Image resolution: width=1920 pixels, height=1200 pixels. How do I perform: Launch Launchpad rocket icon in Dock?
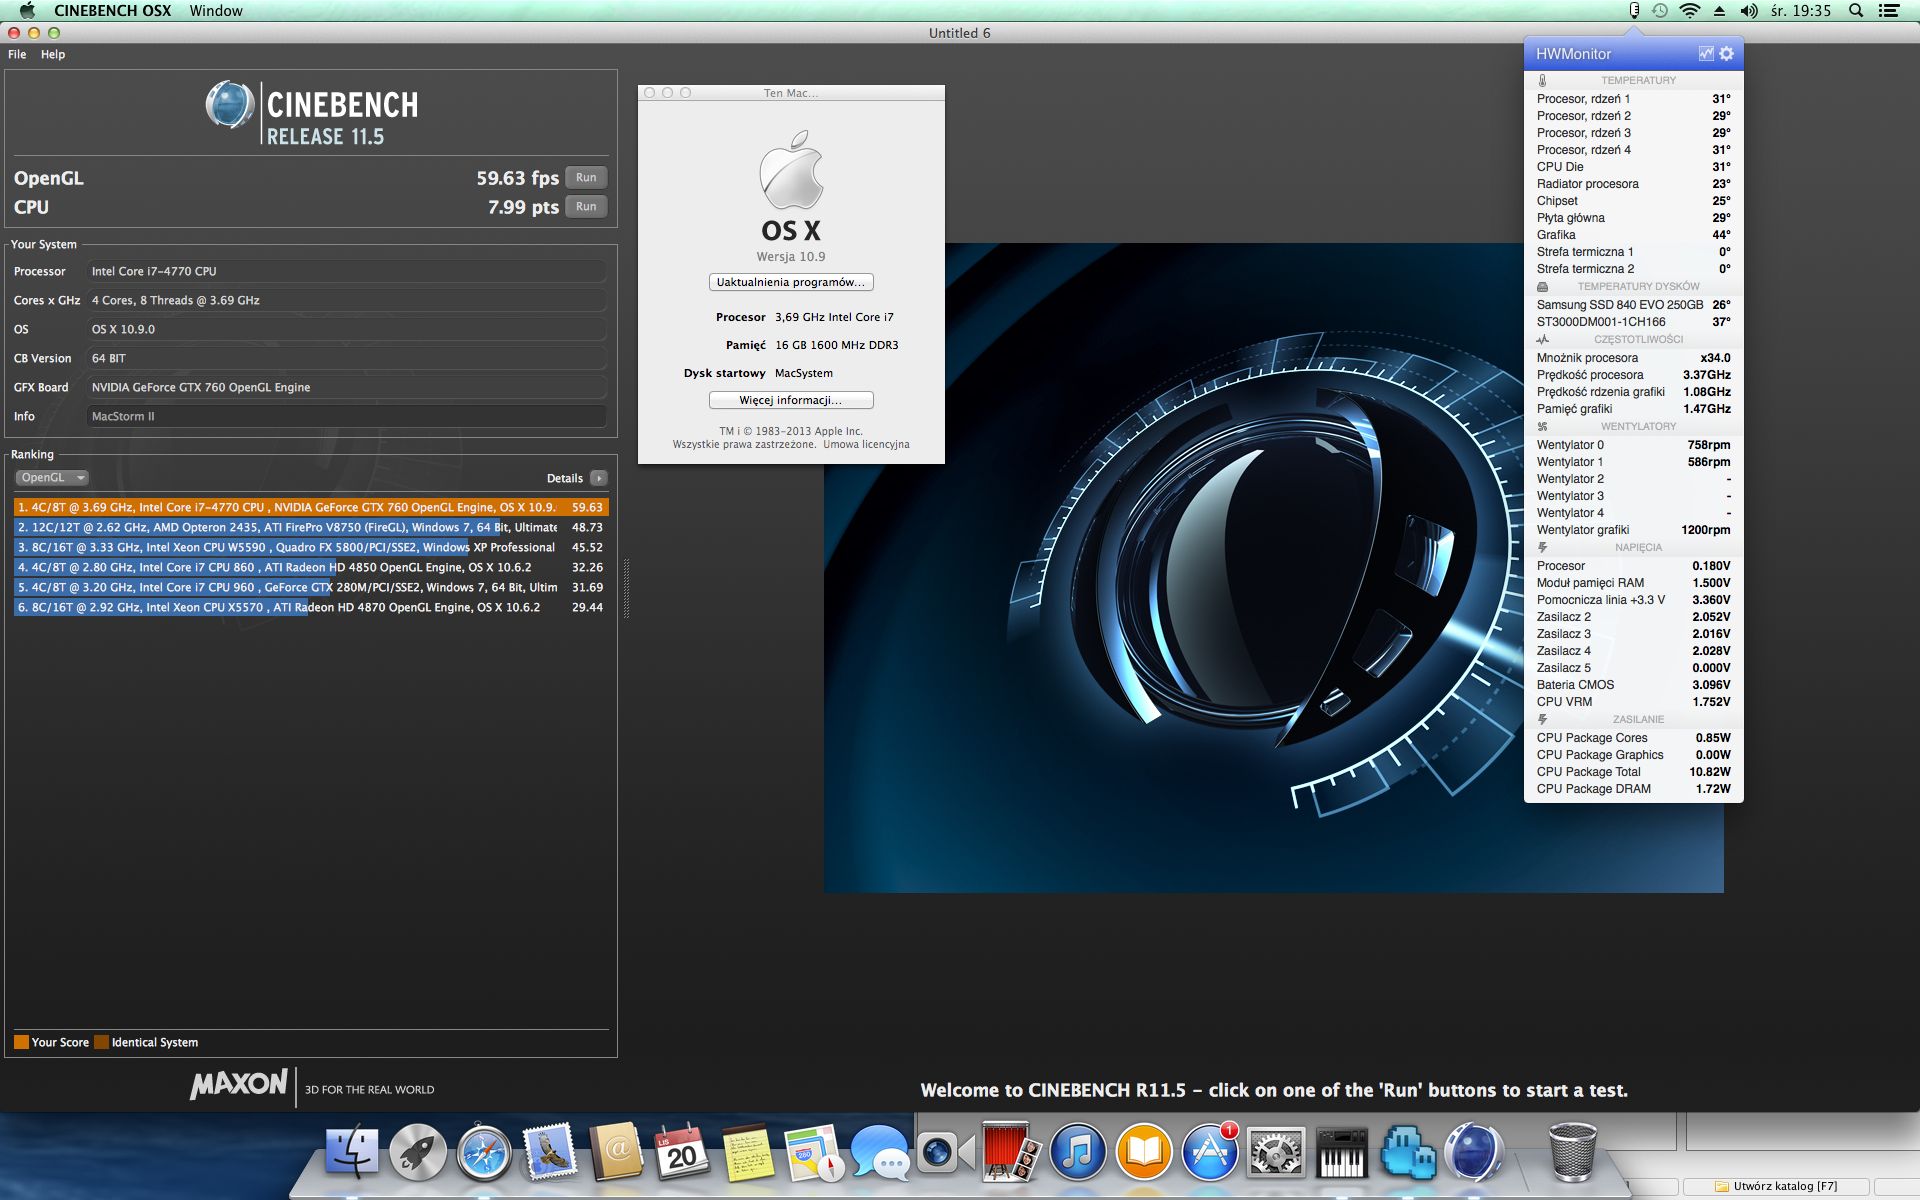click(x=418, y=1152)
